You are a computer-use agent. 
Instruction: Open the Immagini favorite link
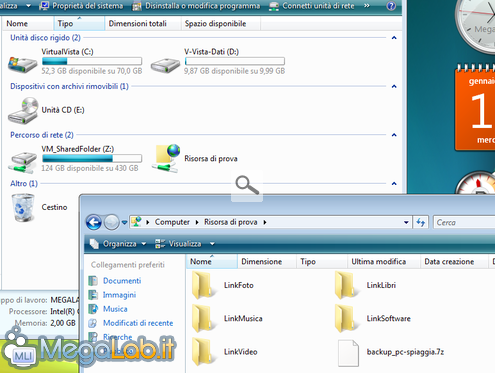119,295
